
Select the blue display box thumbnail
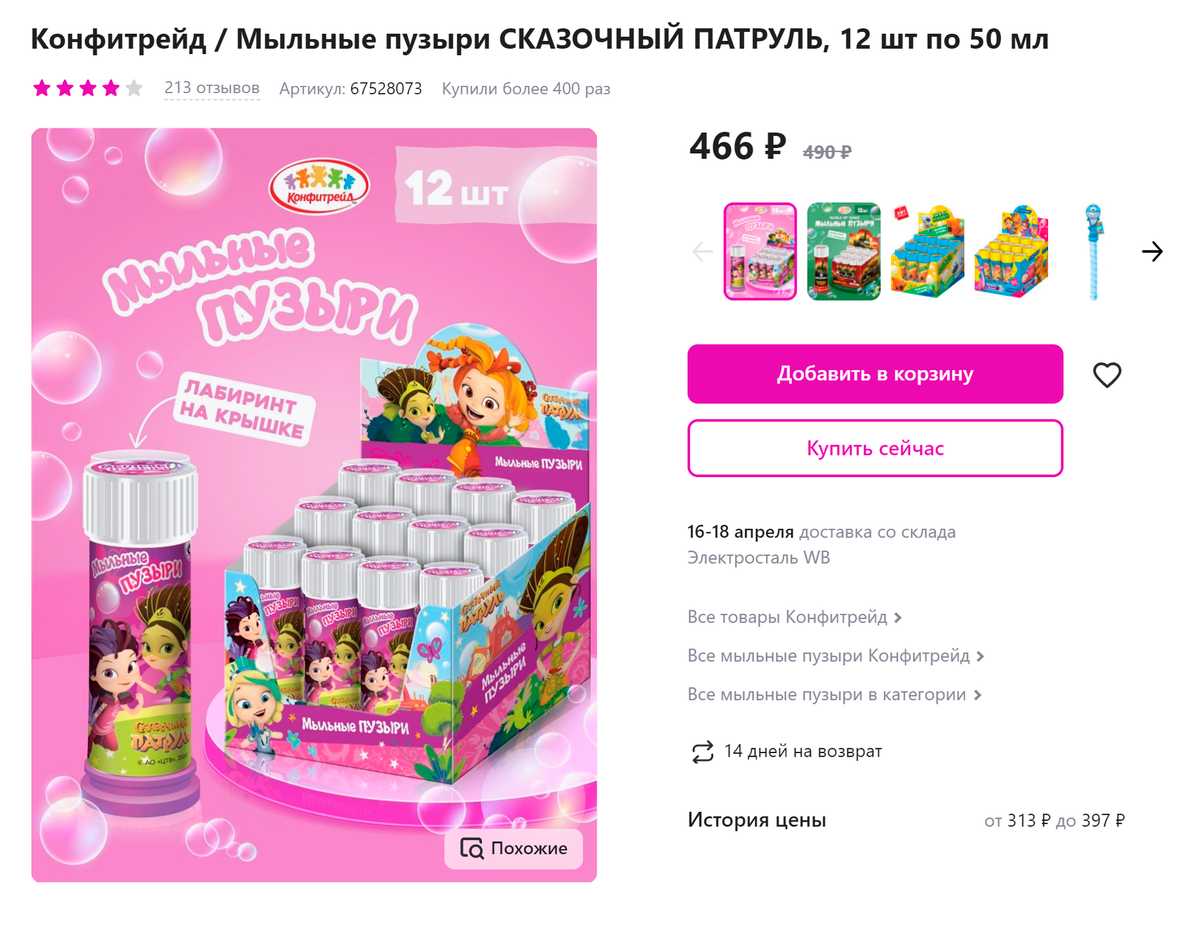pyautogui.click(x=928, y=252)
